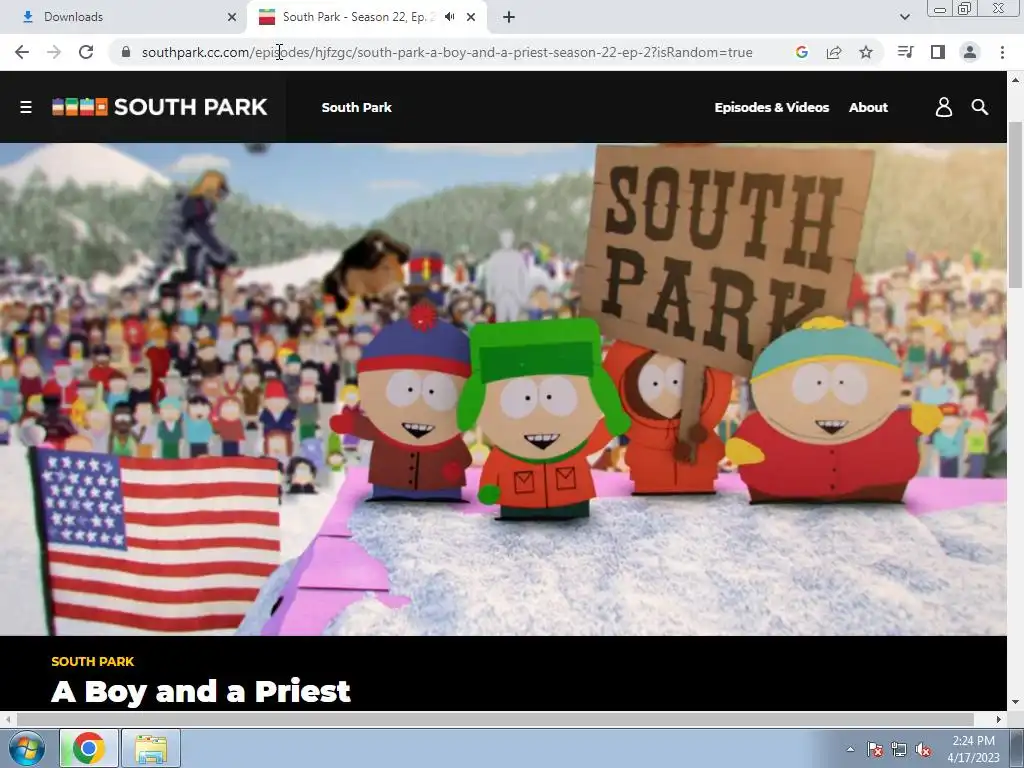Click horizontal scrollbar left arrow
Screen dimensions: 1024x768
point(8,719)
